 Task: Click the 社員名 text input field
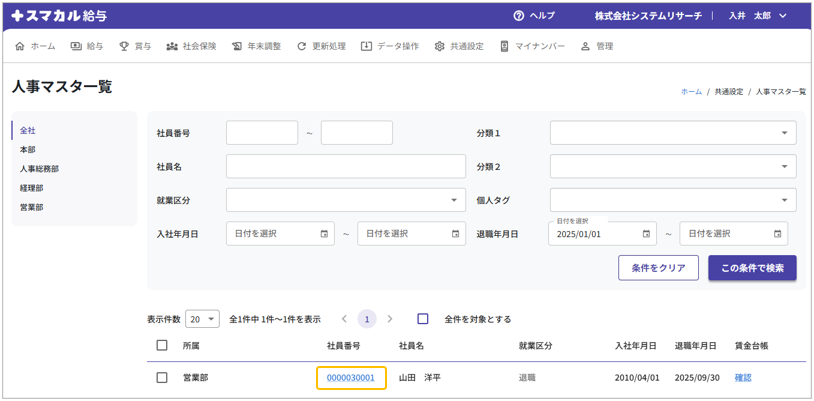coord(345,167)
